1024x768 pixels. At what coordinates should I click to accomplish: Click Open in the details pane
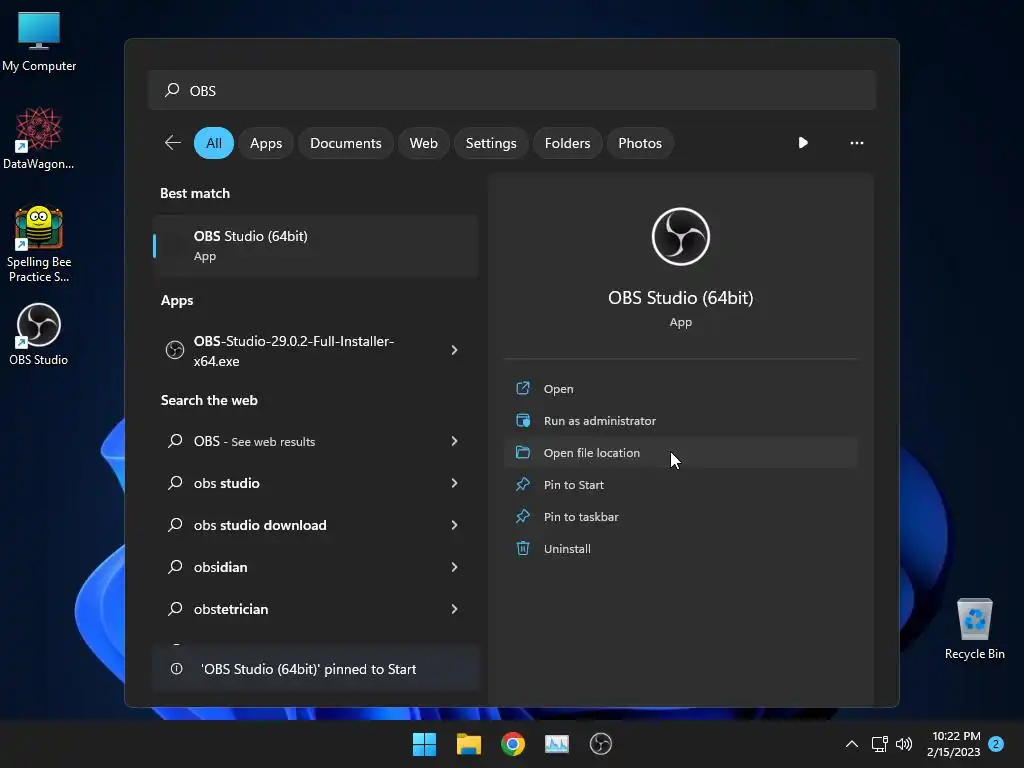coord(680,389)
